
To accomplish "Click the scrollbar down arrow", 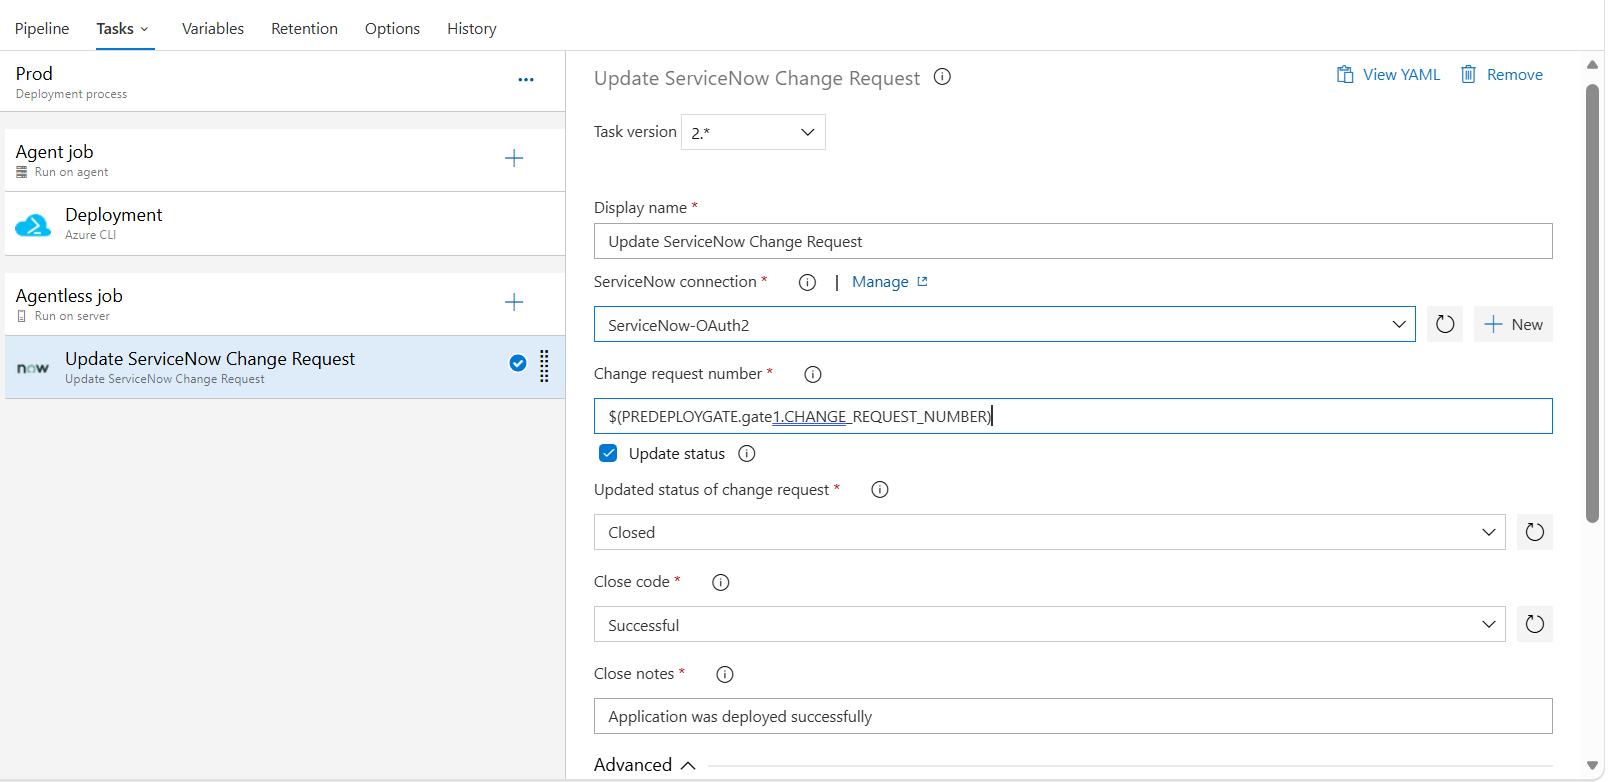I will pos(1592,766).
